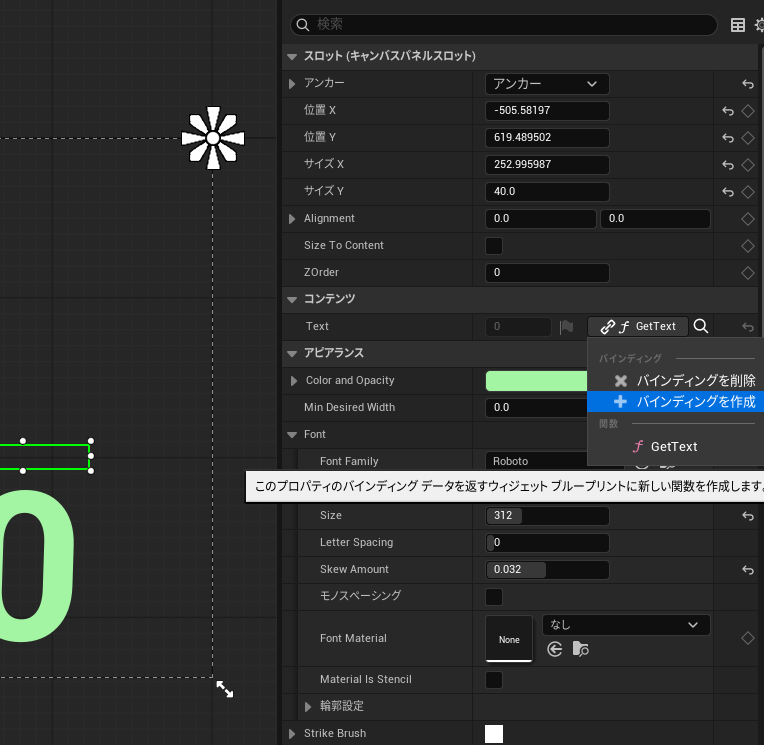The image size is (764, 745).
Task: Click the flag icon in Text row
Action: [x=567, y=326]
